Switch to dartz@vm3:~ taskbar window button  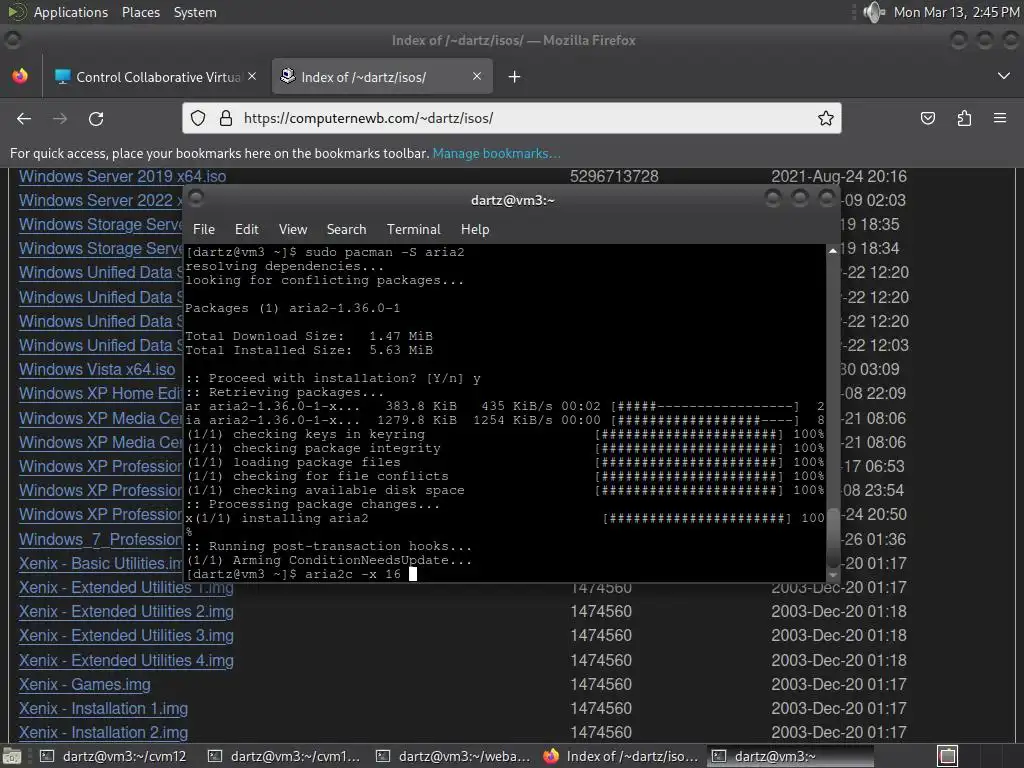point(792,756)
